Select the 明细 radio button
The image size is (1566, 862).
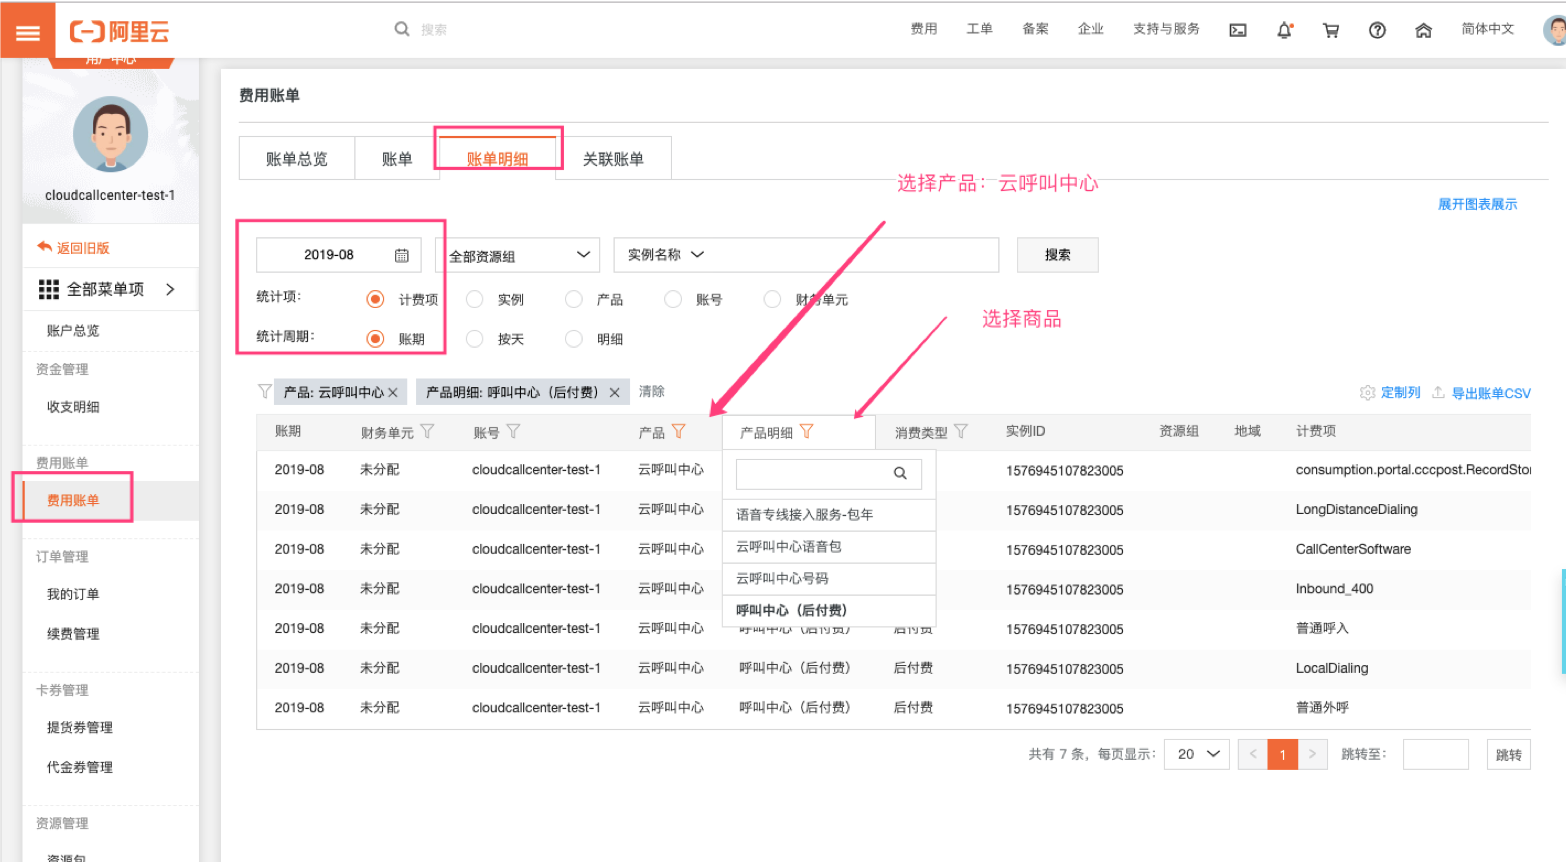[x=574, y=338]
